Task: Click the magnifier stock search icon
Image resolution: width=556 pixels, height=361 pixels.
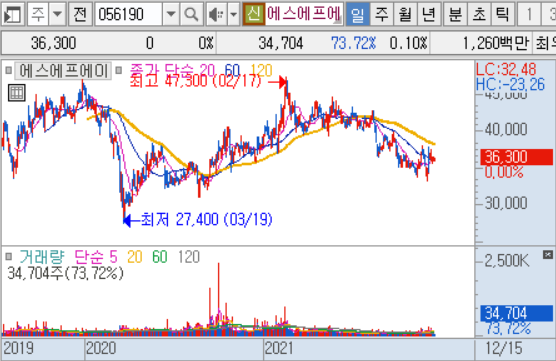Action: click(x=191, y=14)
